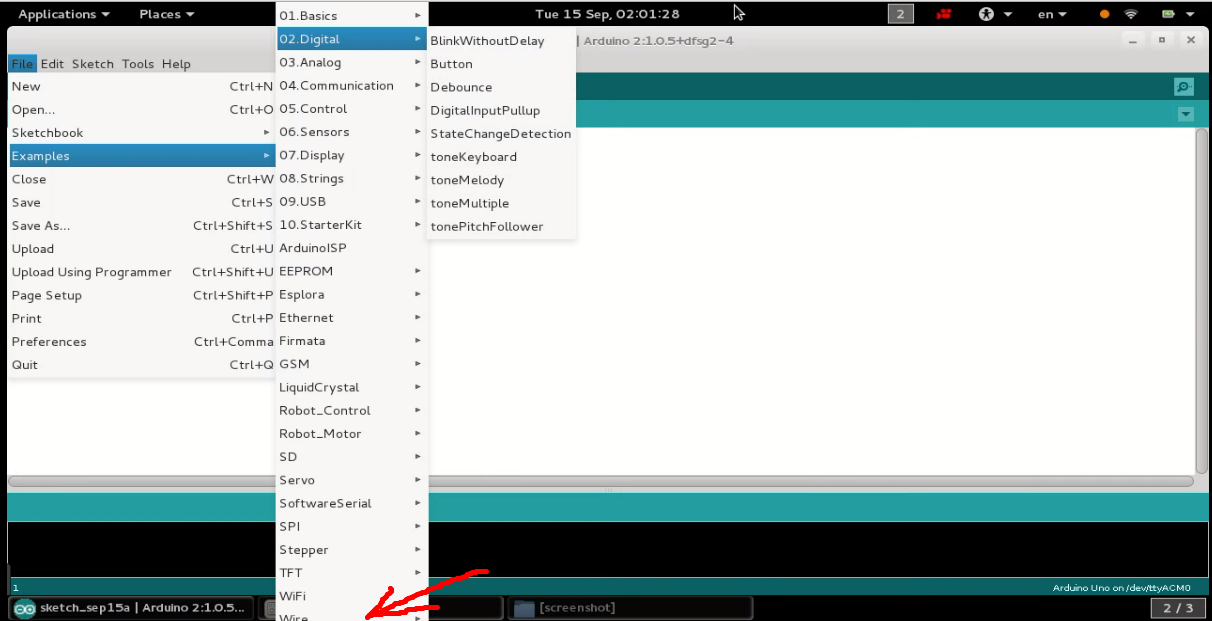Screen dimensions: 1212x621
Task: Open the DigitalInputPullup example
Action: point(502,110)
